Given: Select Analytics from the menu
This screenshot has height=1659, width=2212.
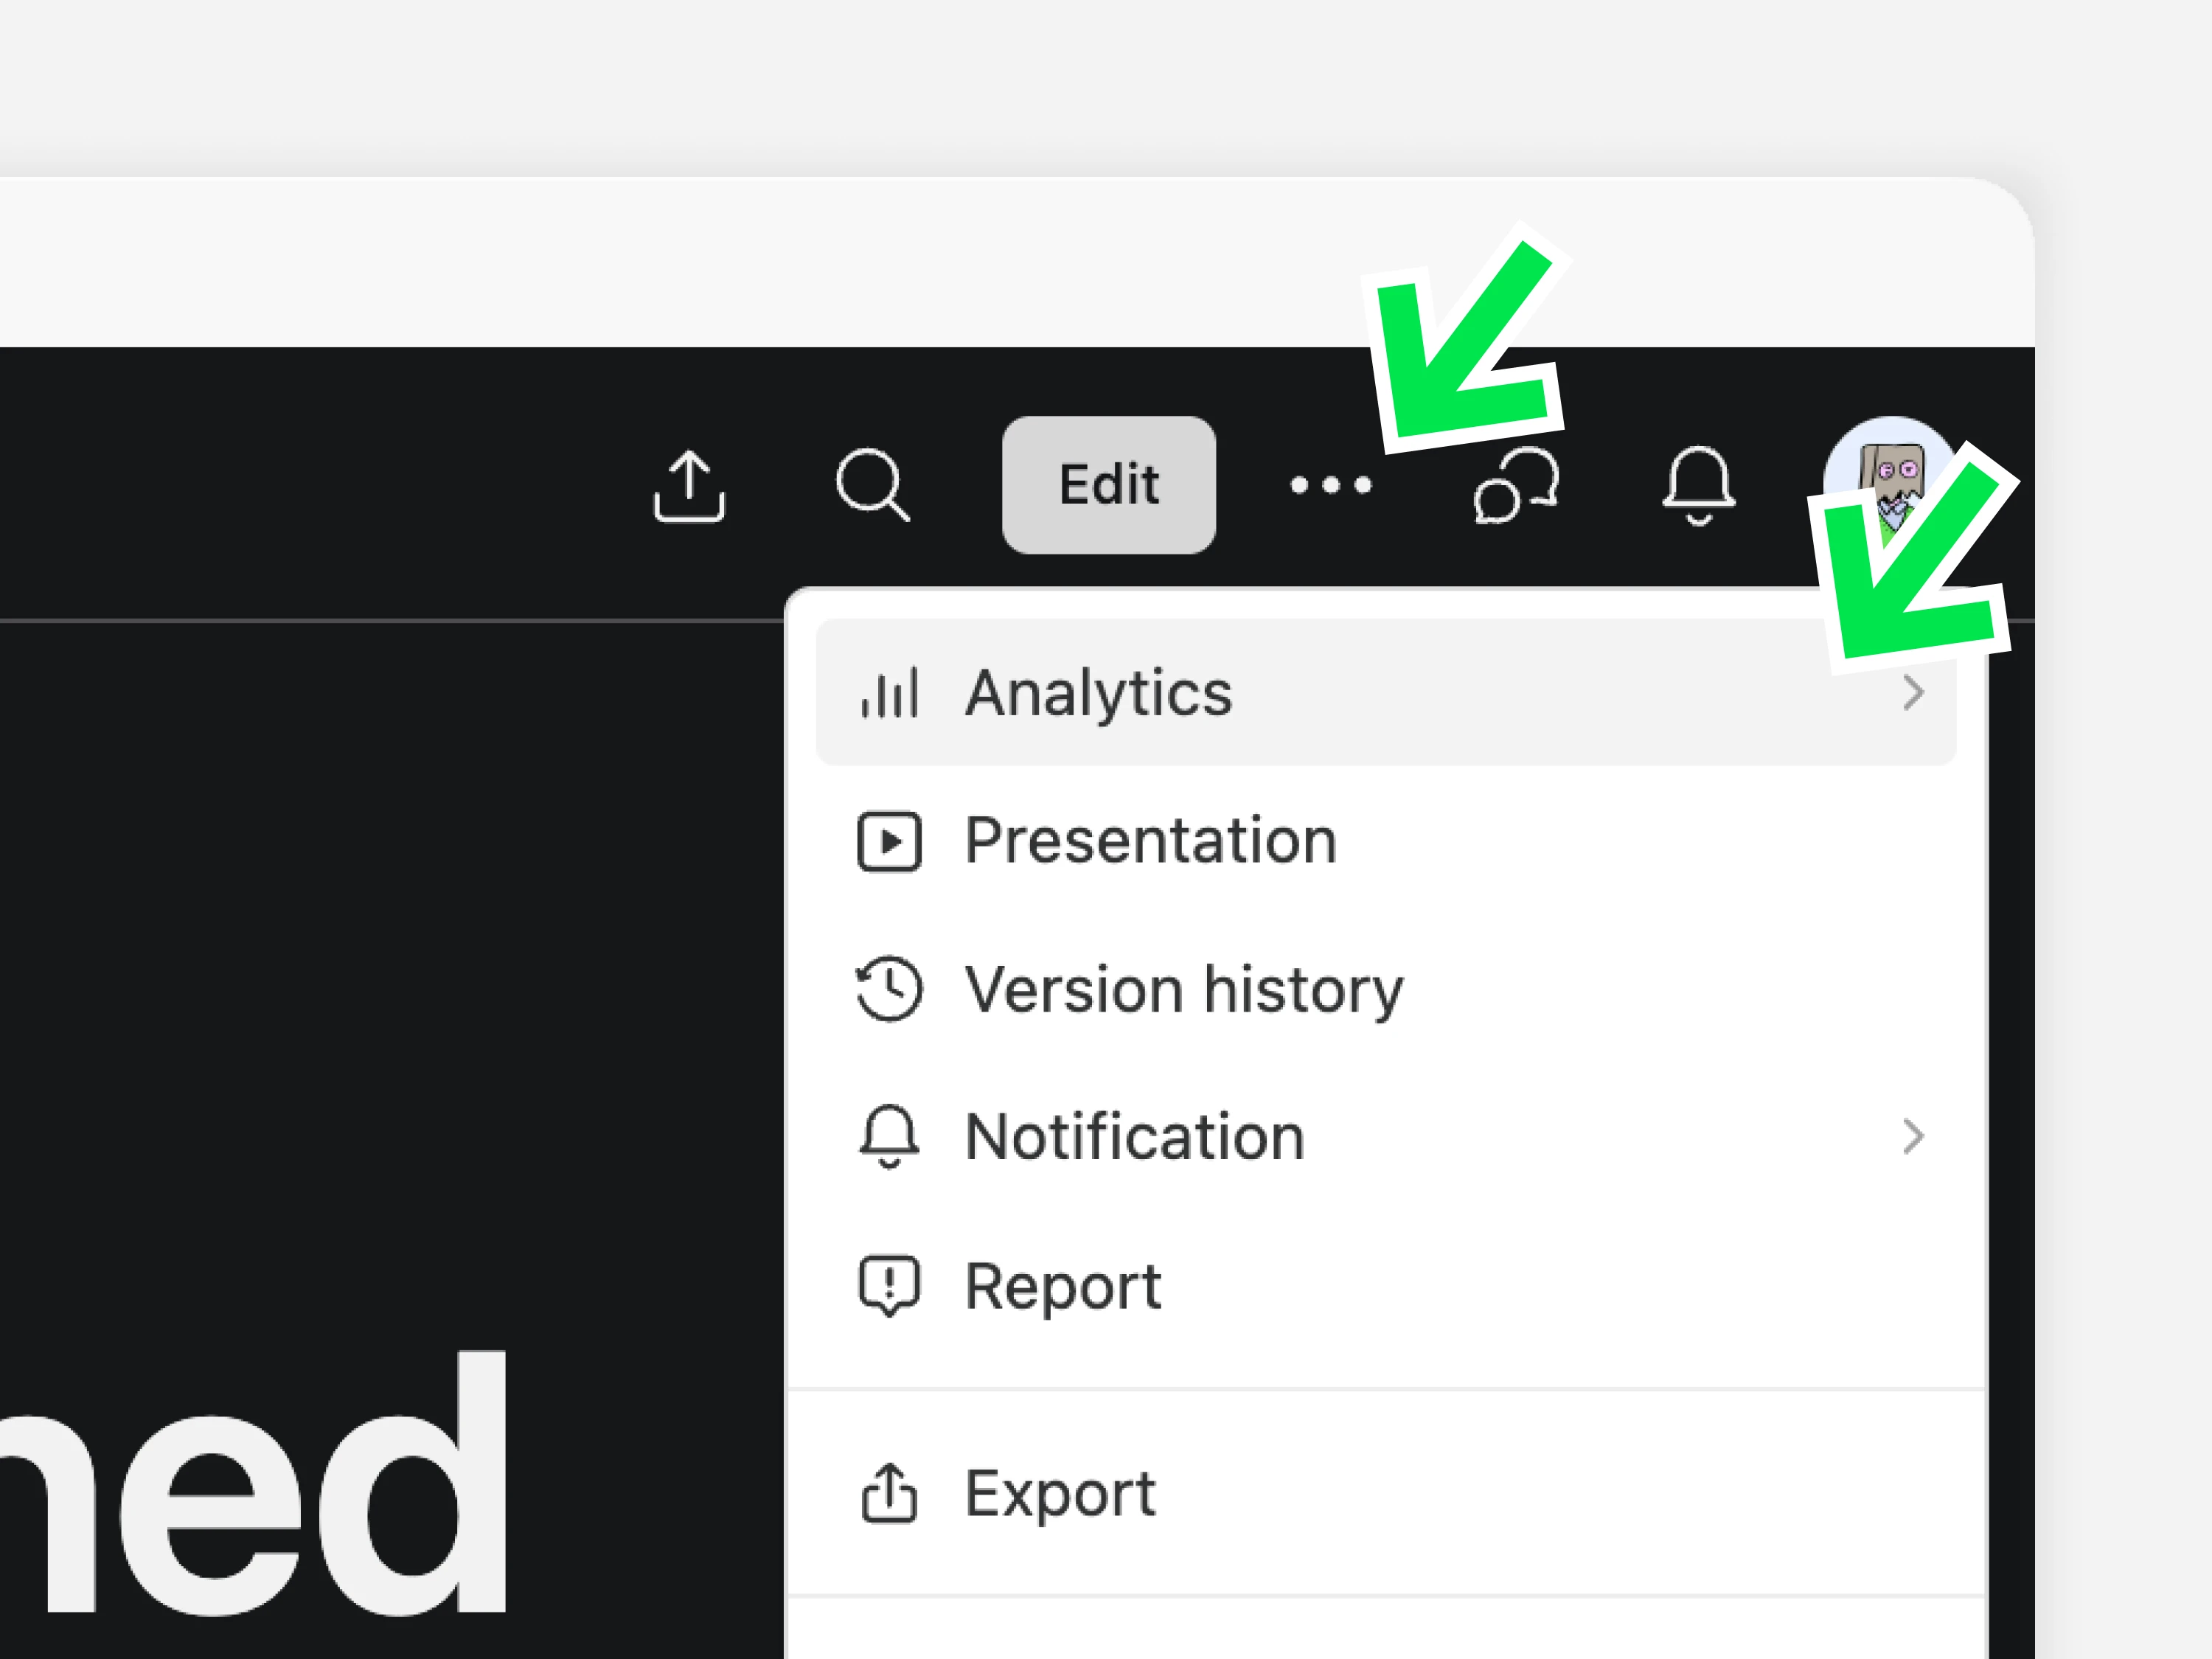Looking at the screenshot, I should 1385,693.
